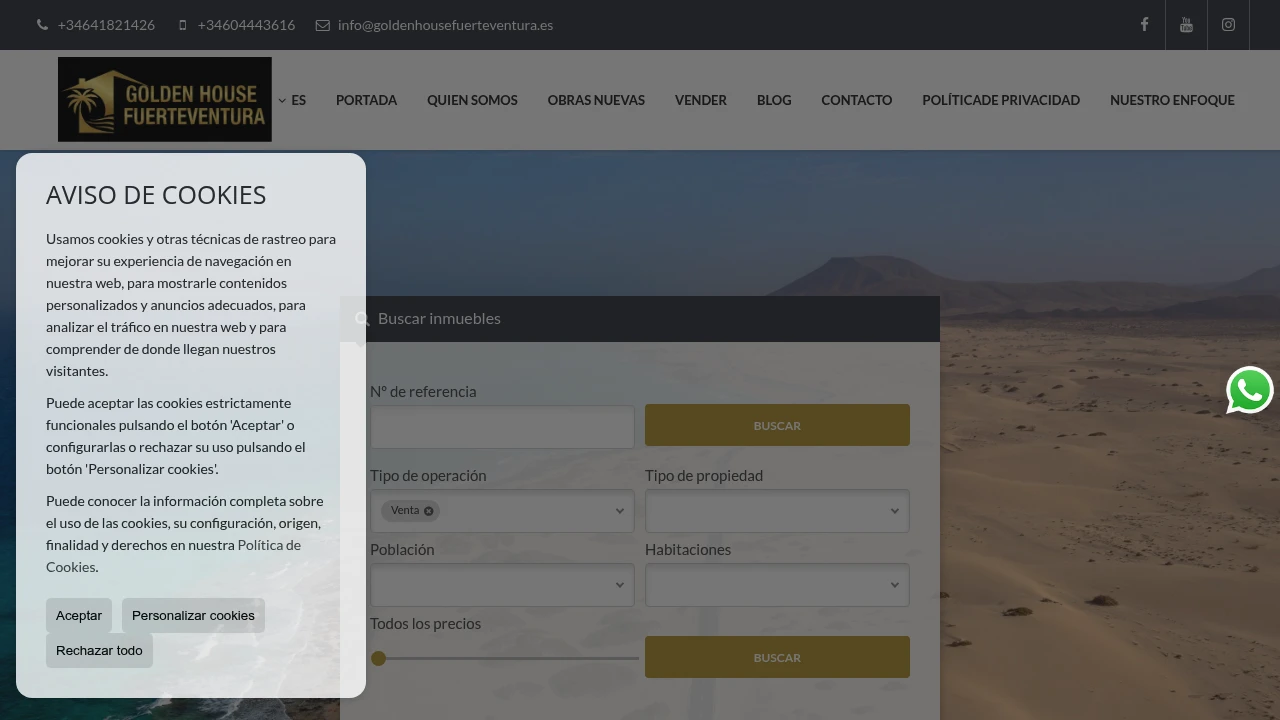Open the Vender menu item
The height and width of the screenshot is (720, 1280).
coord(700,100)
